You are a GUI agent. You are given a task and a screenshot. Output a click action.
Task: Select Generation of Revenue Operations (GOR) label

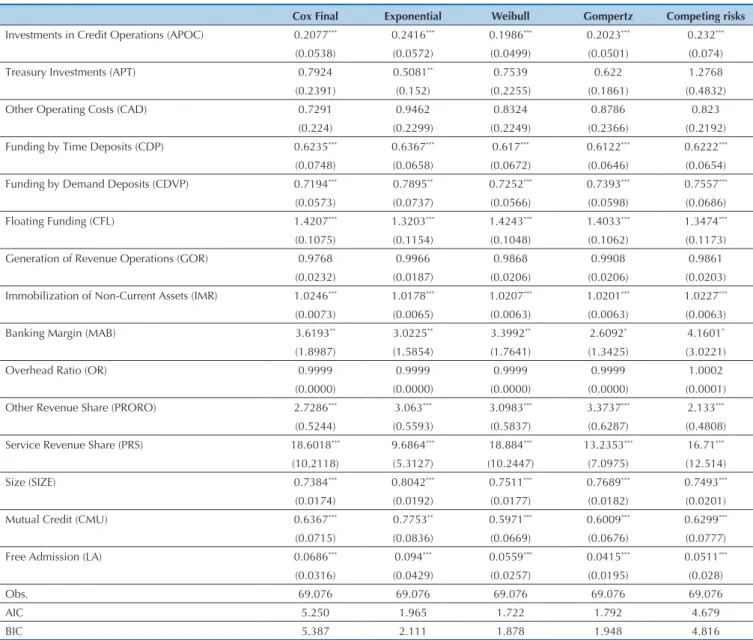click(x=106, y=259)
